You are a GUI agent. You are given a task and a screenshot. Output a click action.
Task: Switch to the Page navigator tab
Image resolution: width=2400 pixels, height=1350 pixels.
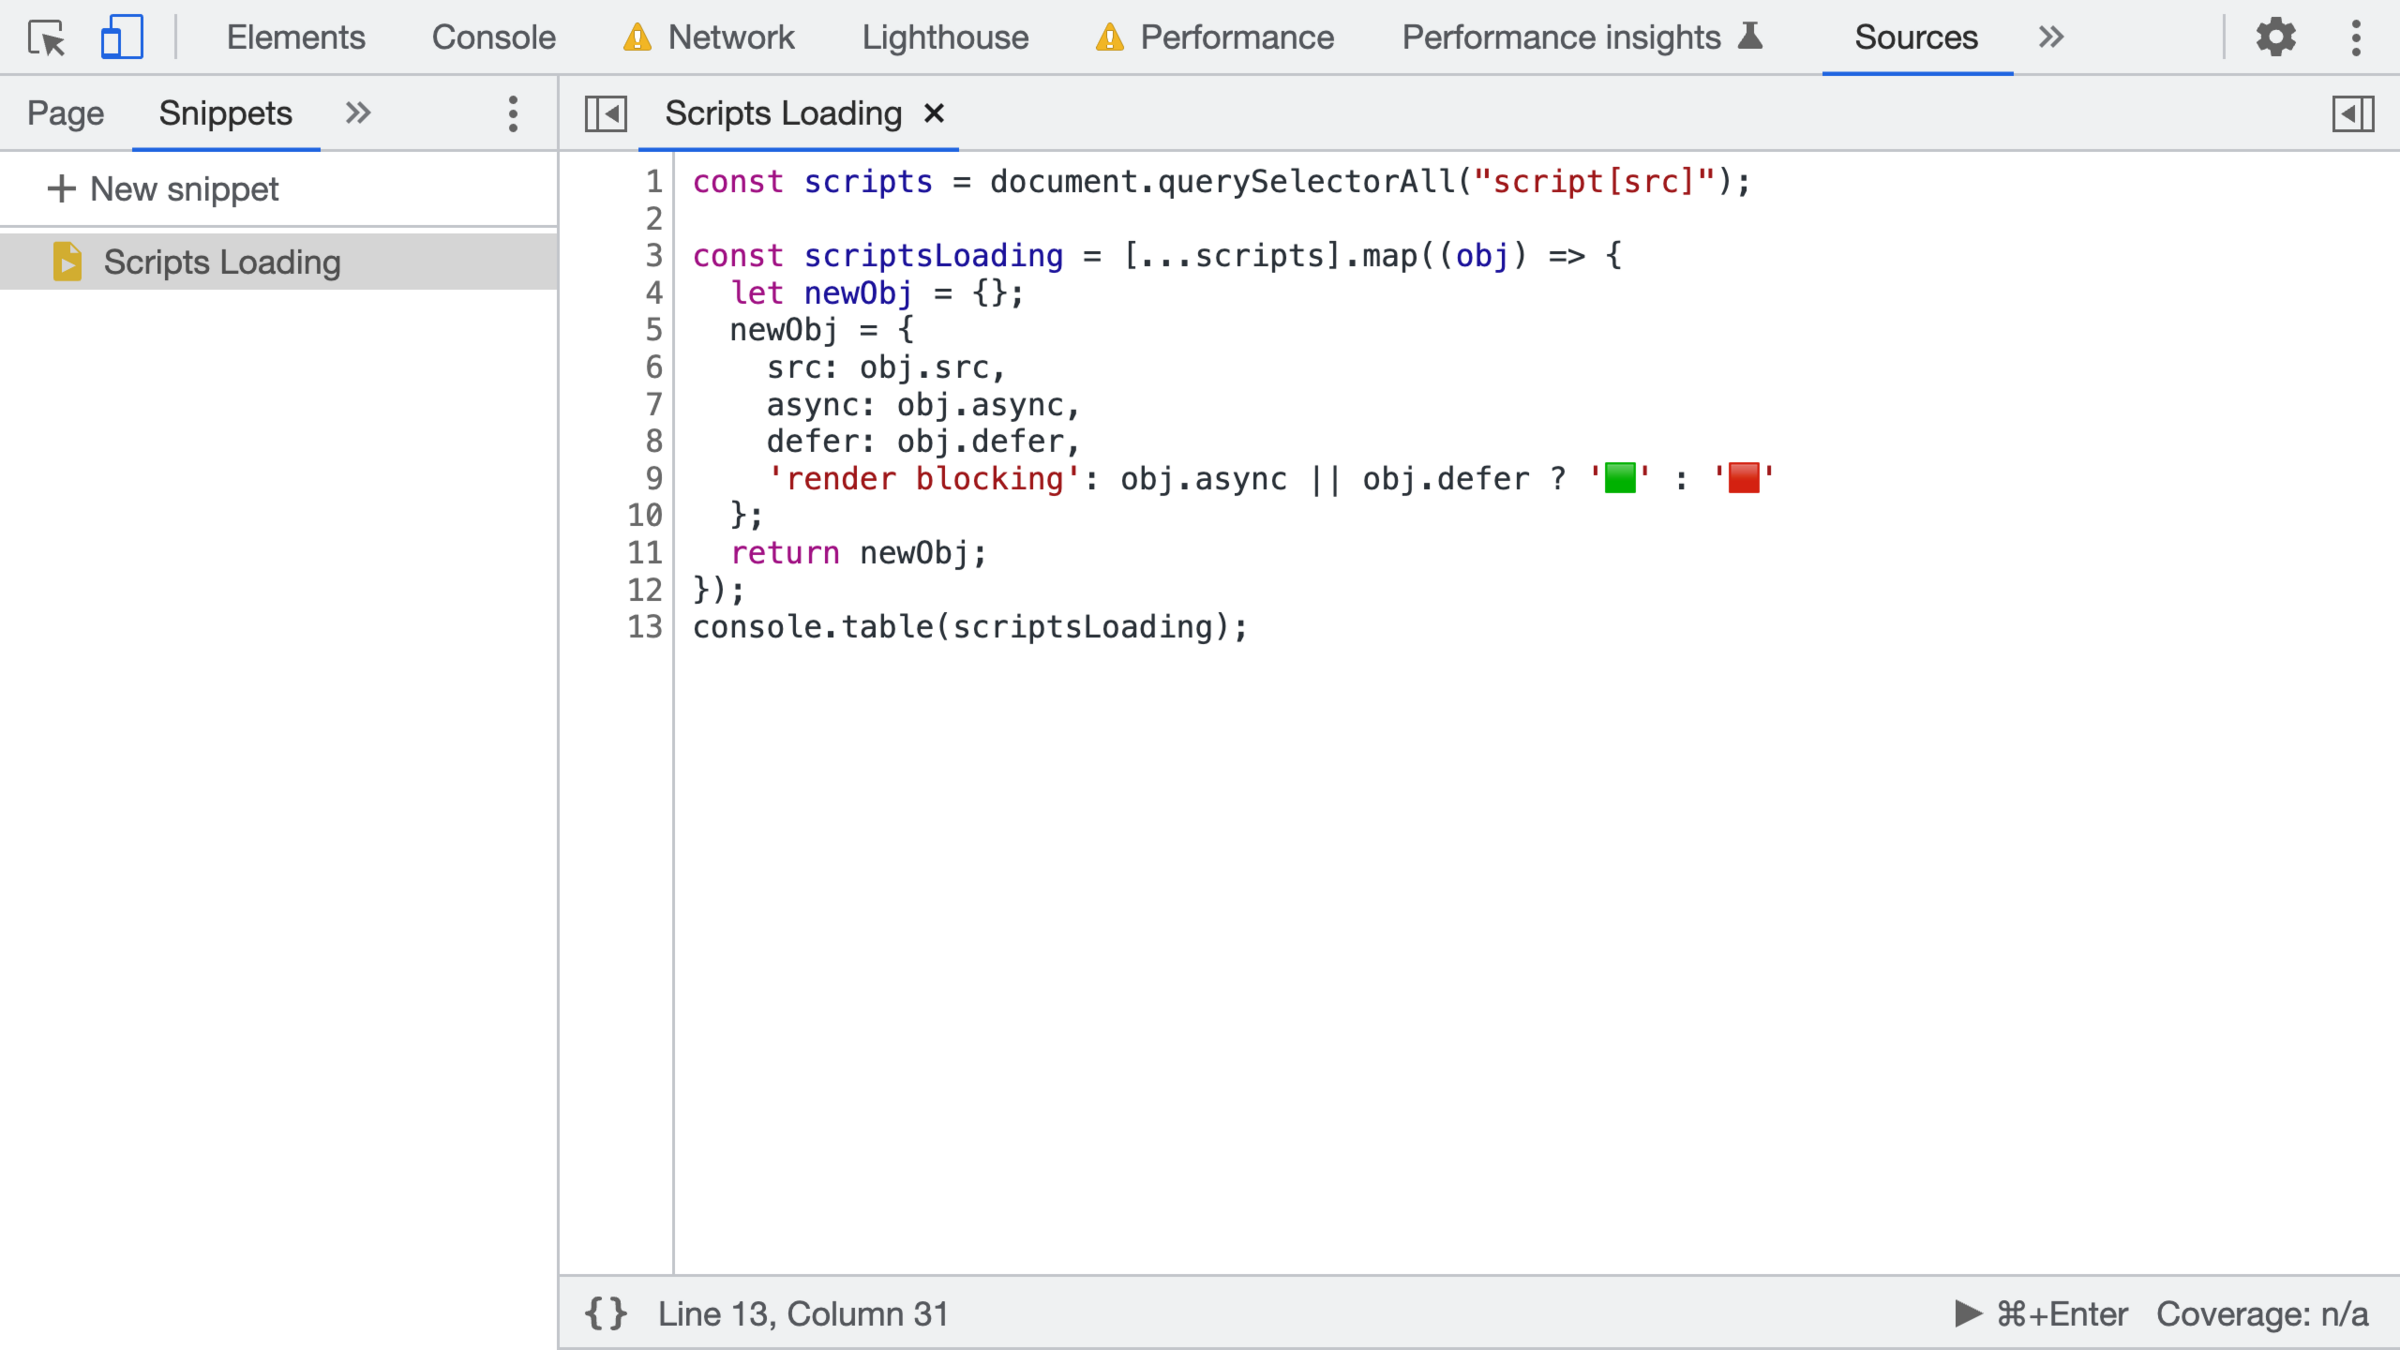point(65,114)
